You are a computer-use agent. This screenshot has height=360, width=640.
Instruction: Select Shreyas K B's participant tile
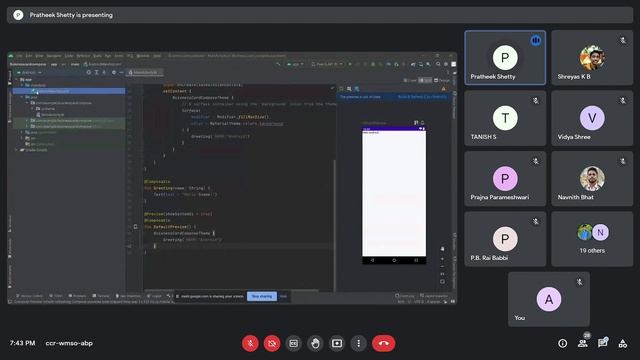click(x=592, y=58)
